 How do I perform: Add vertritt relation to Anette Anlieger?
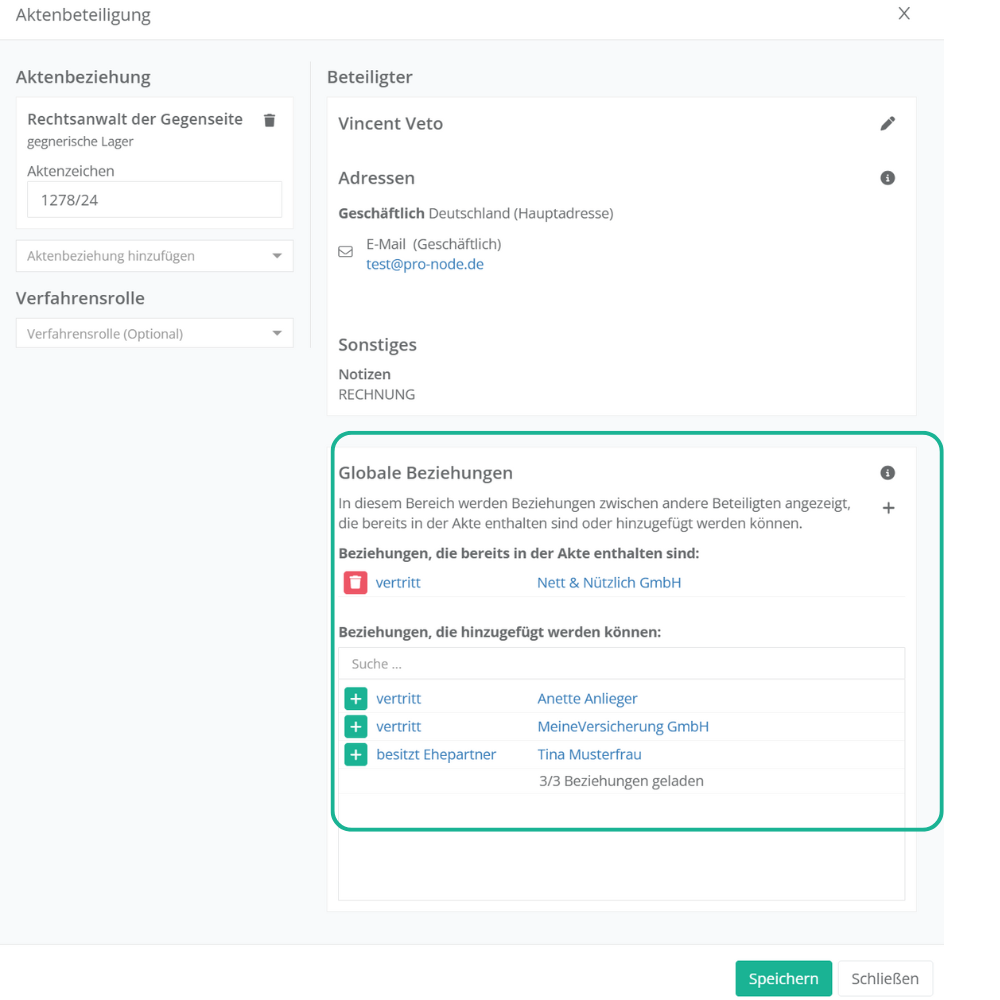coord(355,699)
